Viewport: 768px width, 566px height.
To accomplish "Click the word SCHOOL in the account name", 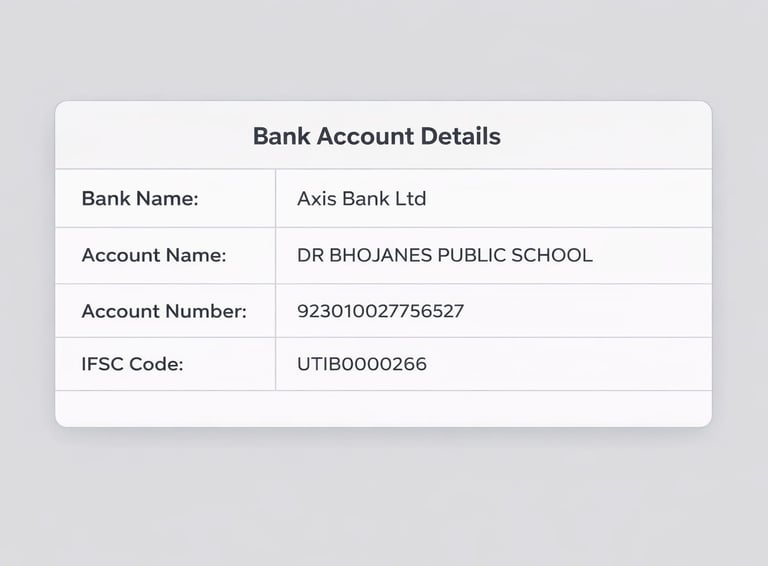I will tap(552, 255).
